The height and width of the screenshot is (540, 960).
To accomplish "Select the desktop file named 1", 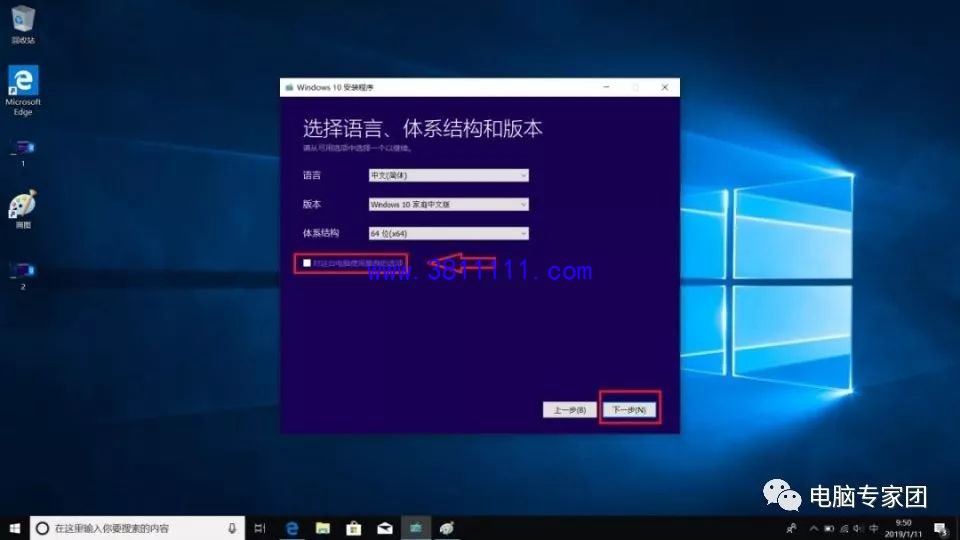I will pos(23,153).
